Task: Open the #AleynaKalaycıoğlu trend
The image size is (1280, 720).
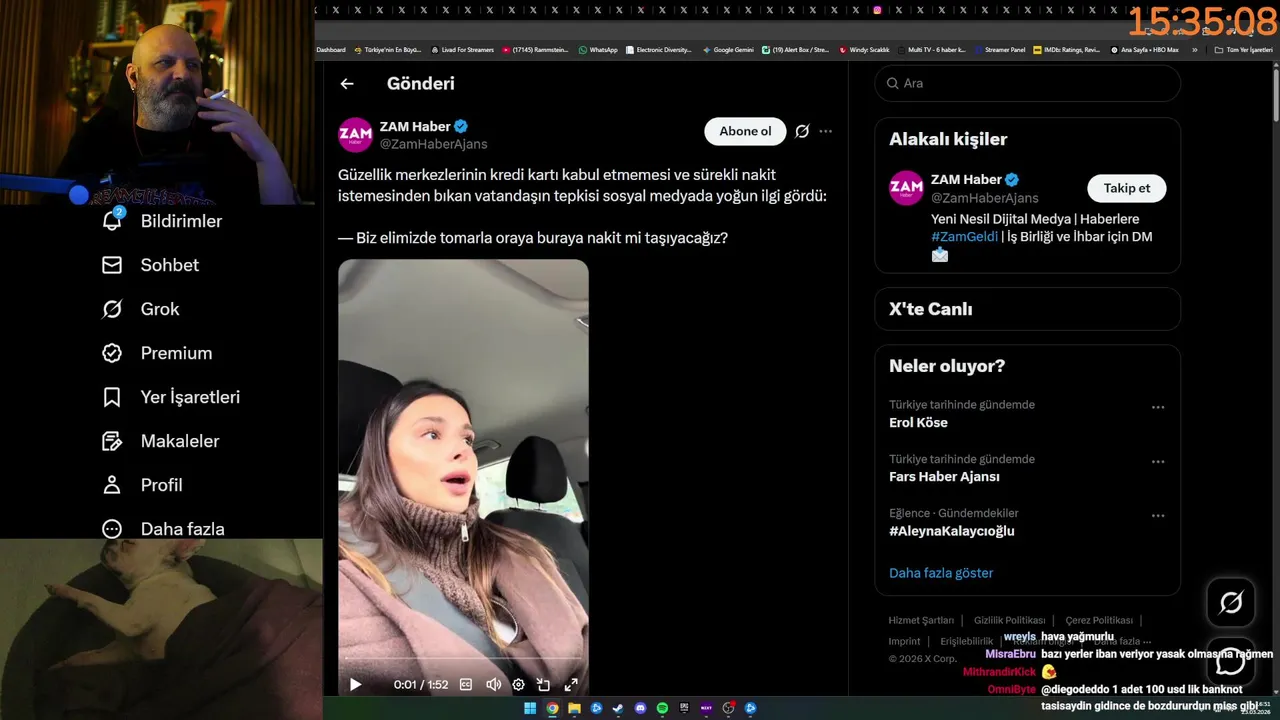Action: 952,531
